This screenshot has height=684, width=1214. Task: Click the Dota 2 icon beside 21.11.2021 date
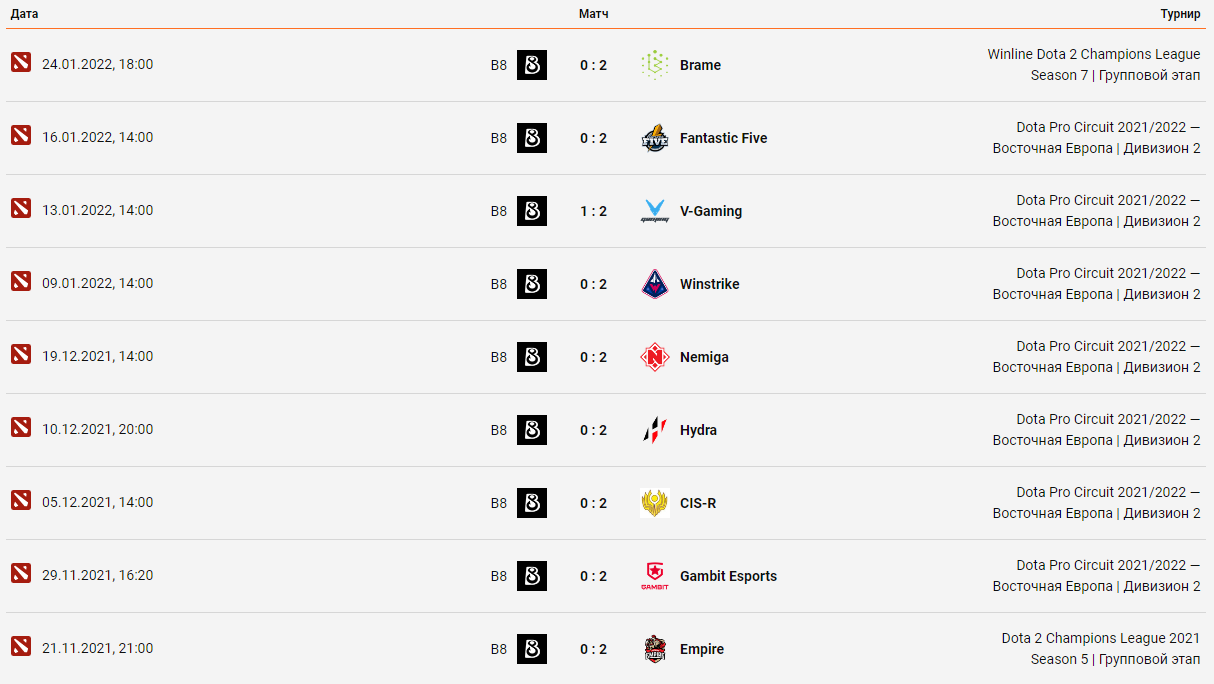[x=21, y=646]
